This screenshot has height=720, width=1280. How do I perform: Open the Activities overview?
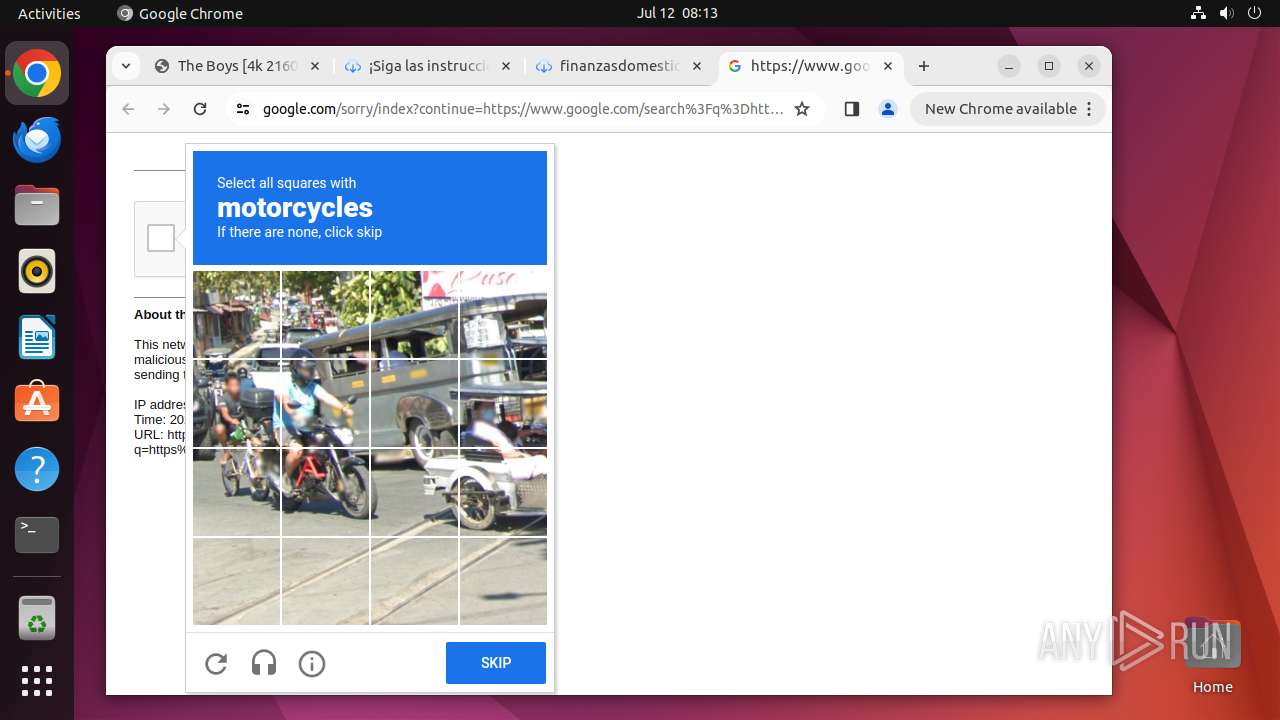(49, 13)
